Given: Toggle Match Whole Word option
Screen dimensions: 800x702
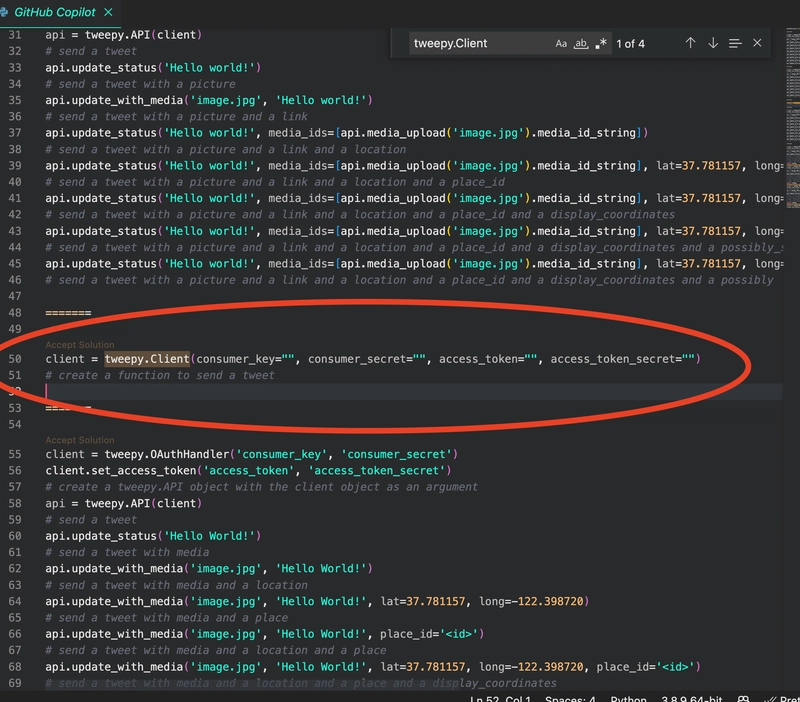Looking at the screenshot, I should [581, 44].
